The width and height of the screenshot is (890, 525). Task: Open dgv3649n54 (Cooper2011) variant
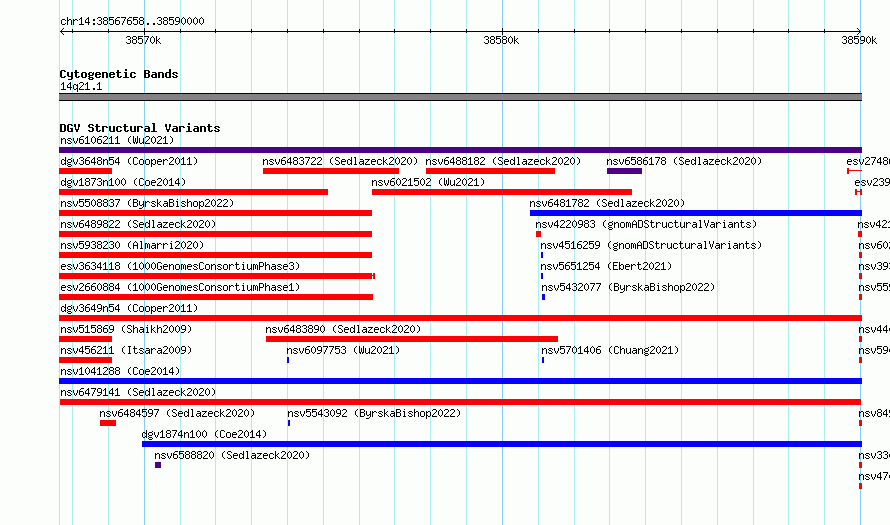(x=129, y=308)
